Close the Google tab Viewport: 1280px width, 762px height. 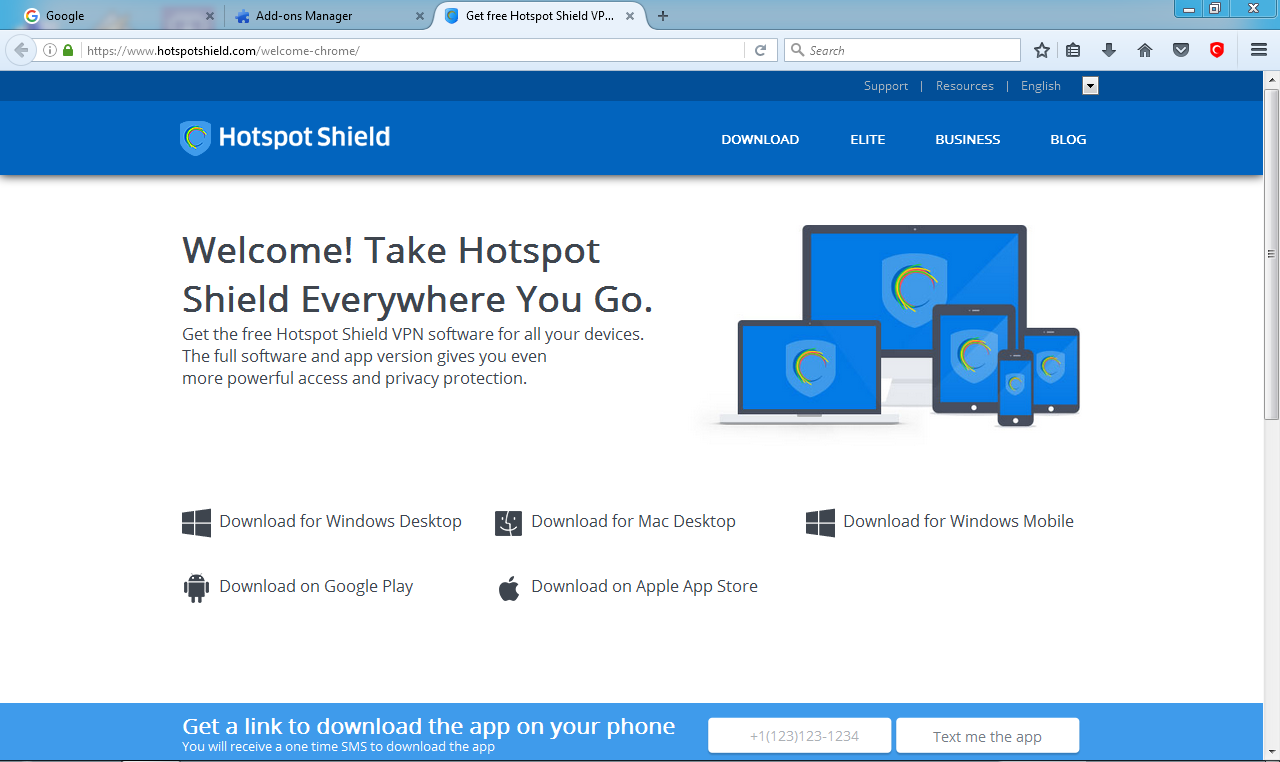pos(209,16)
